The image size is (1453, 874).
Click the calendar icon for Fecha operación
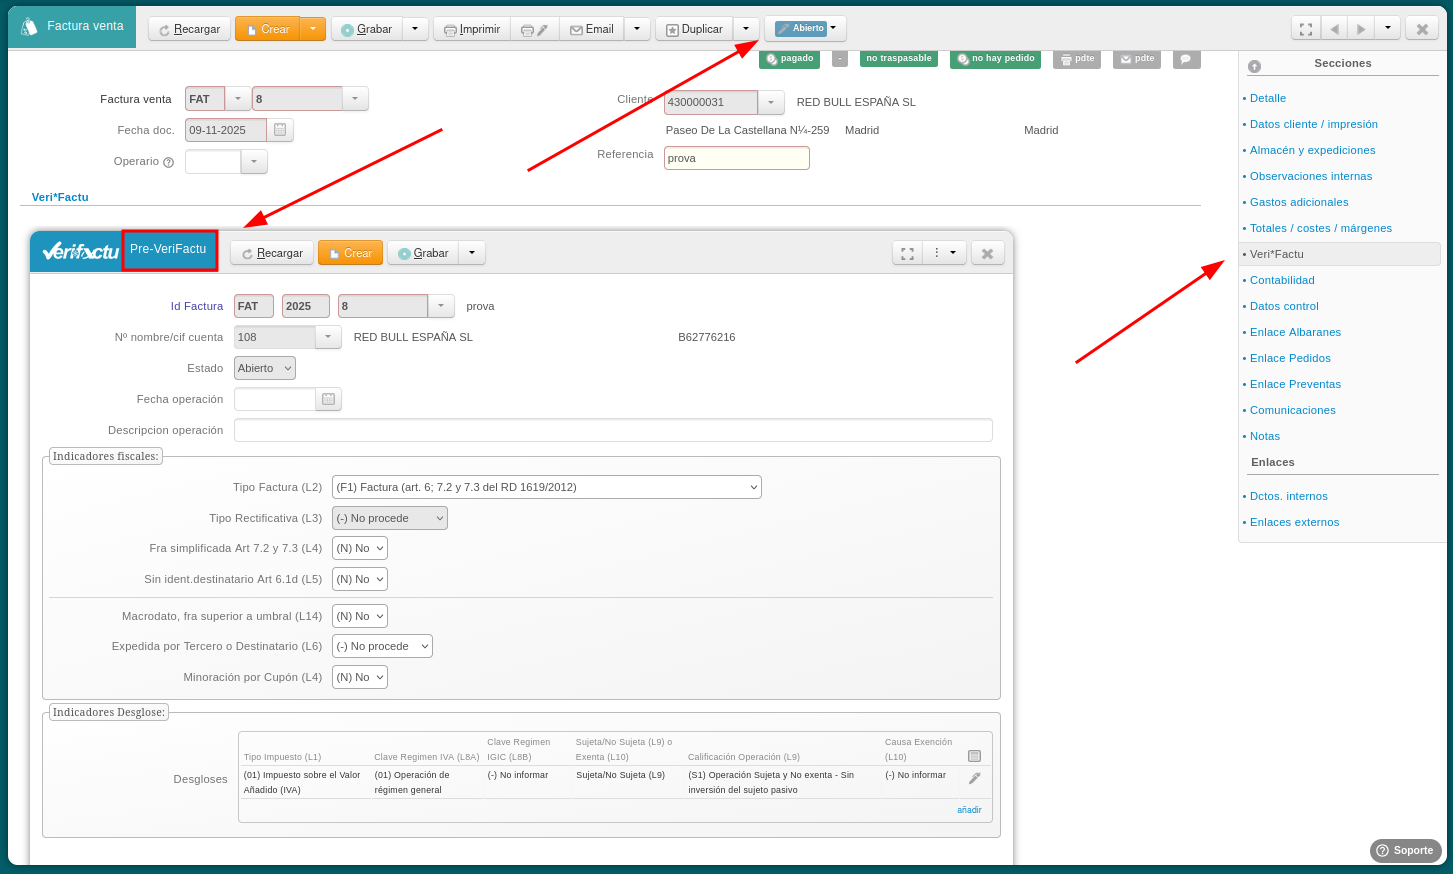328,399
